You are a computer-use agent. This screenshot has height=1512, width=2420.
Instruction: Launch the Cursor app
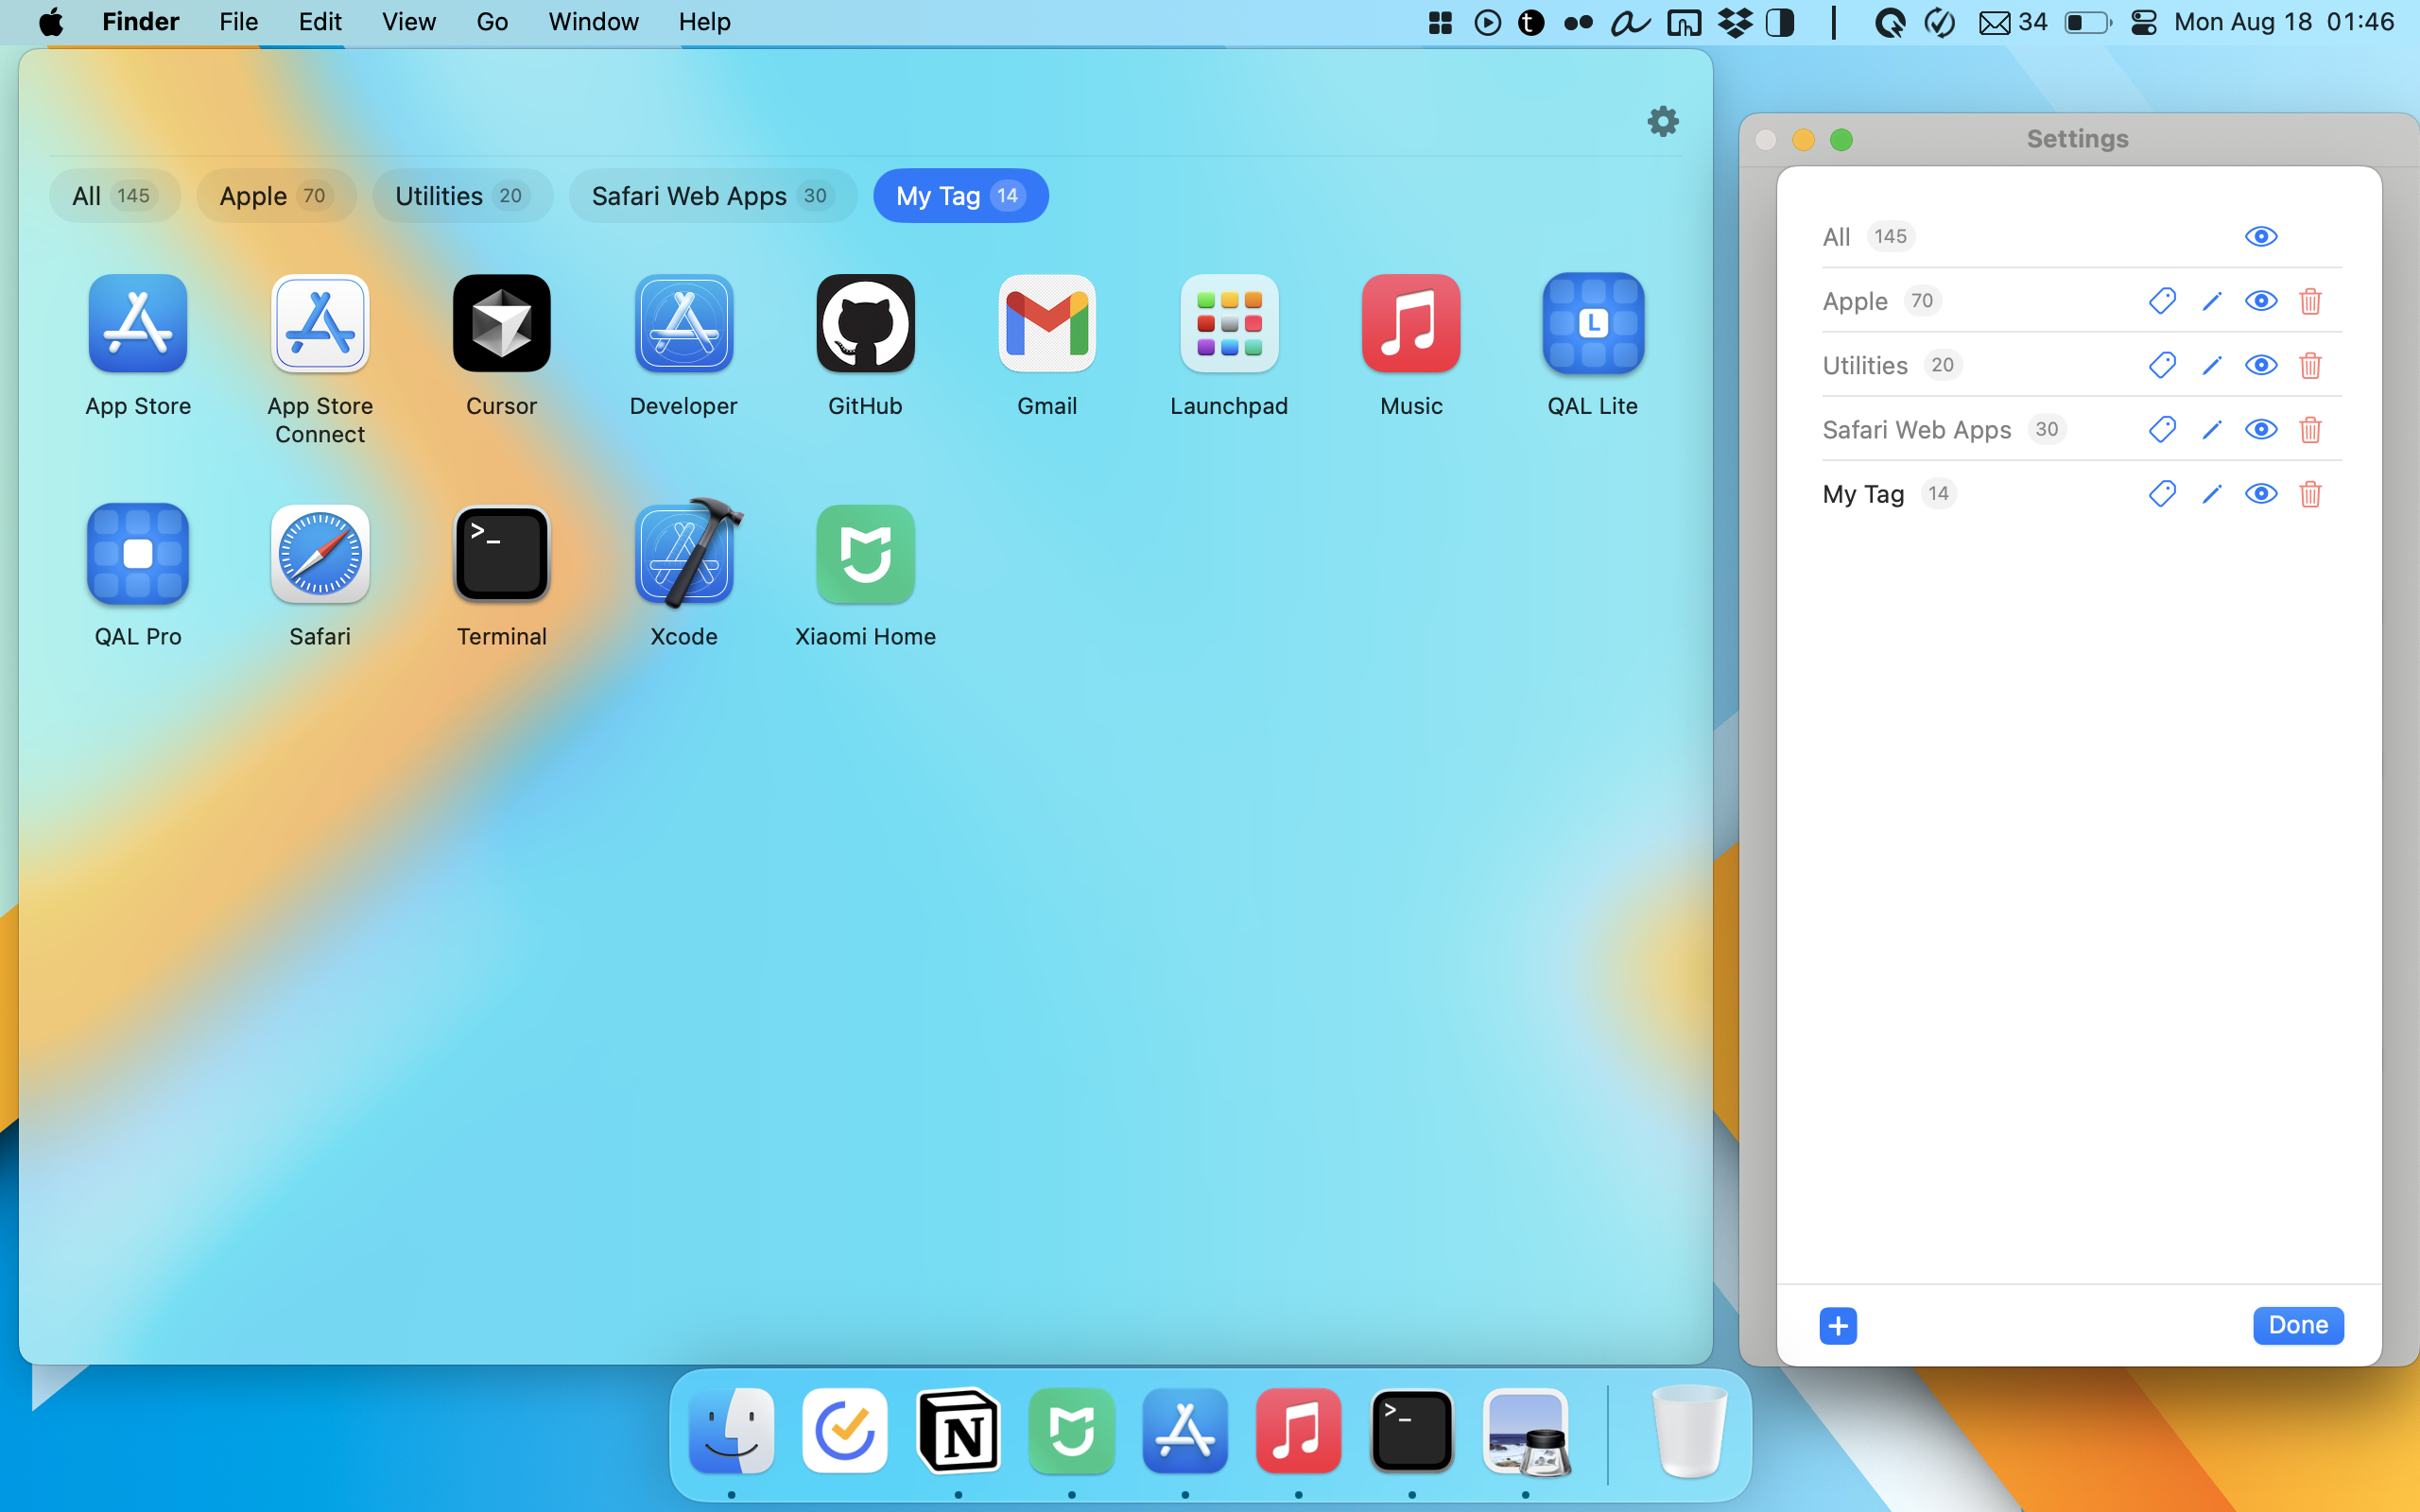pos(501,324)
